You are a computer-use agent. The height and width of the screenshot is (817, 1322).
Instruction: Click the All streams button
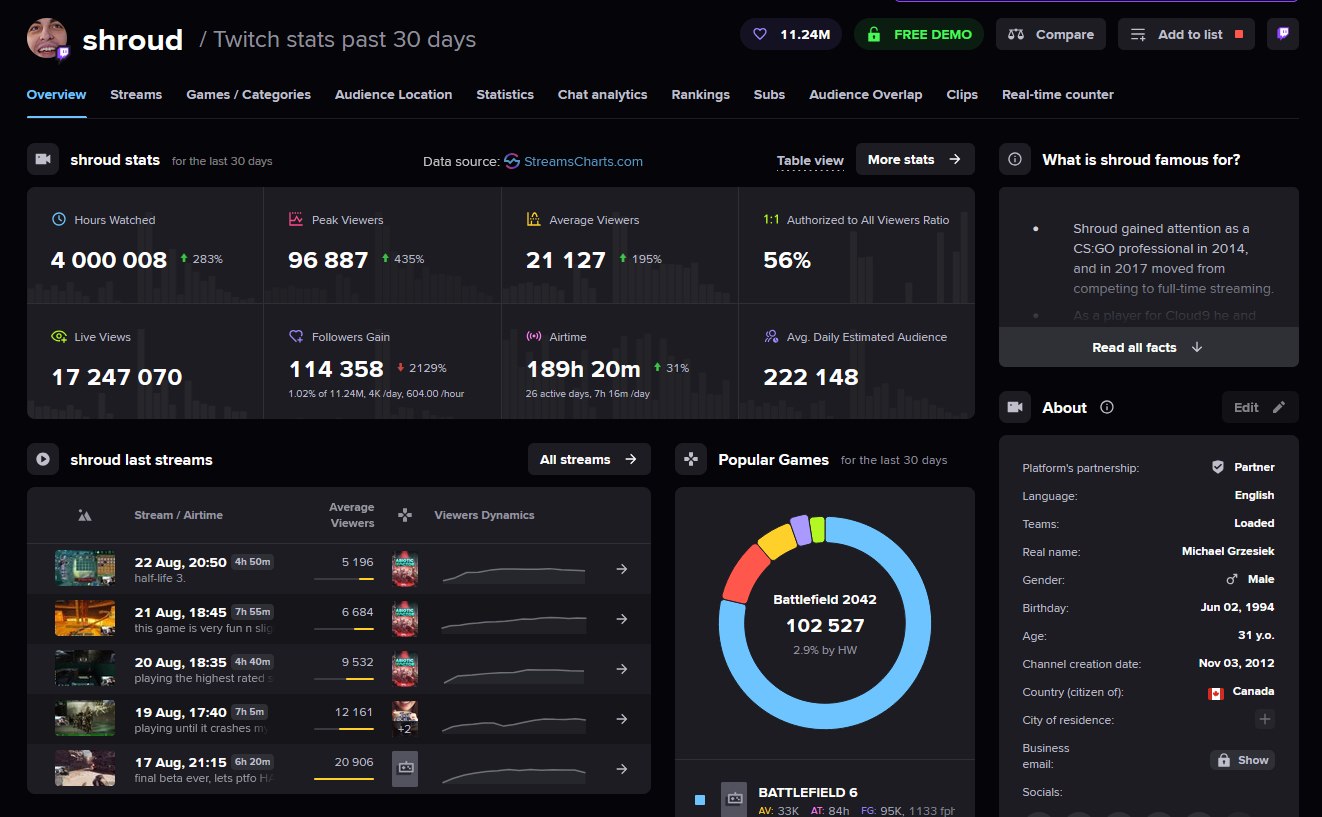pyautogui.click(x=589, y=459)
